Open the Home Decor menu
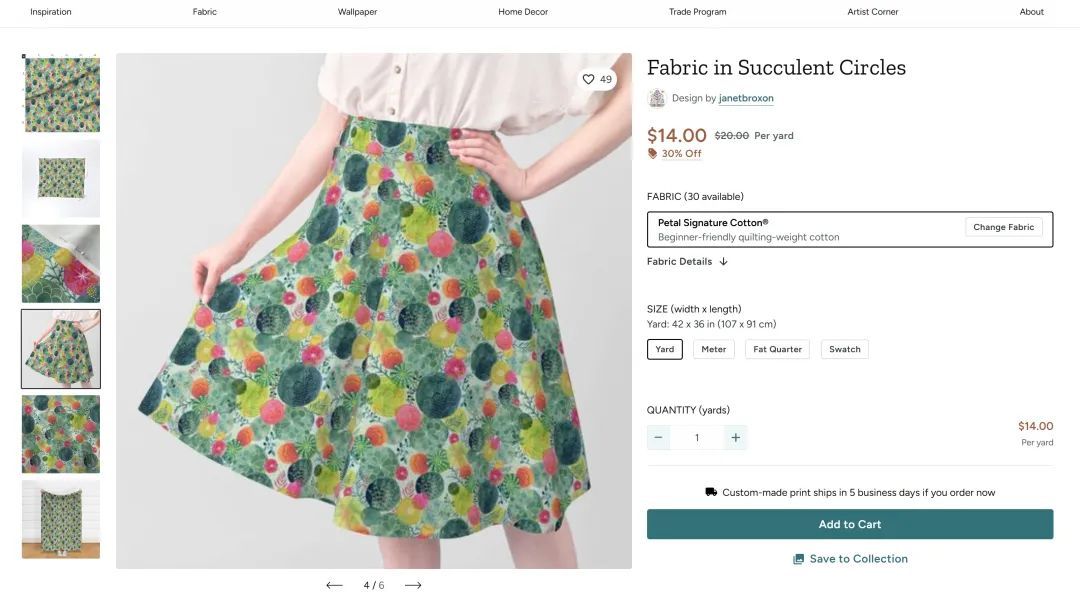Image resolution: width=1080 pixels, height=598 pixels. pos(523,12)
